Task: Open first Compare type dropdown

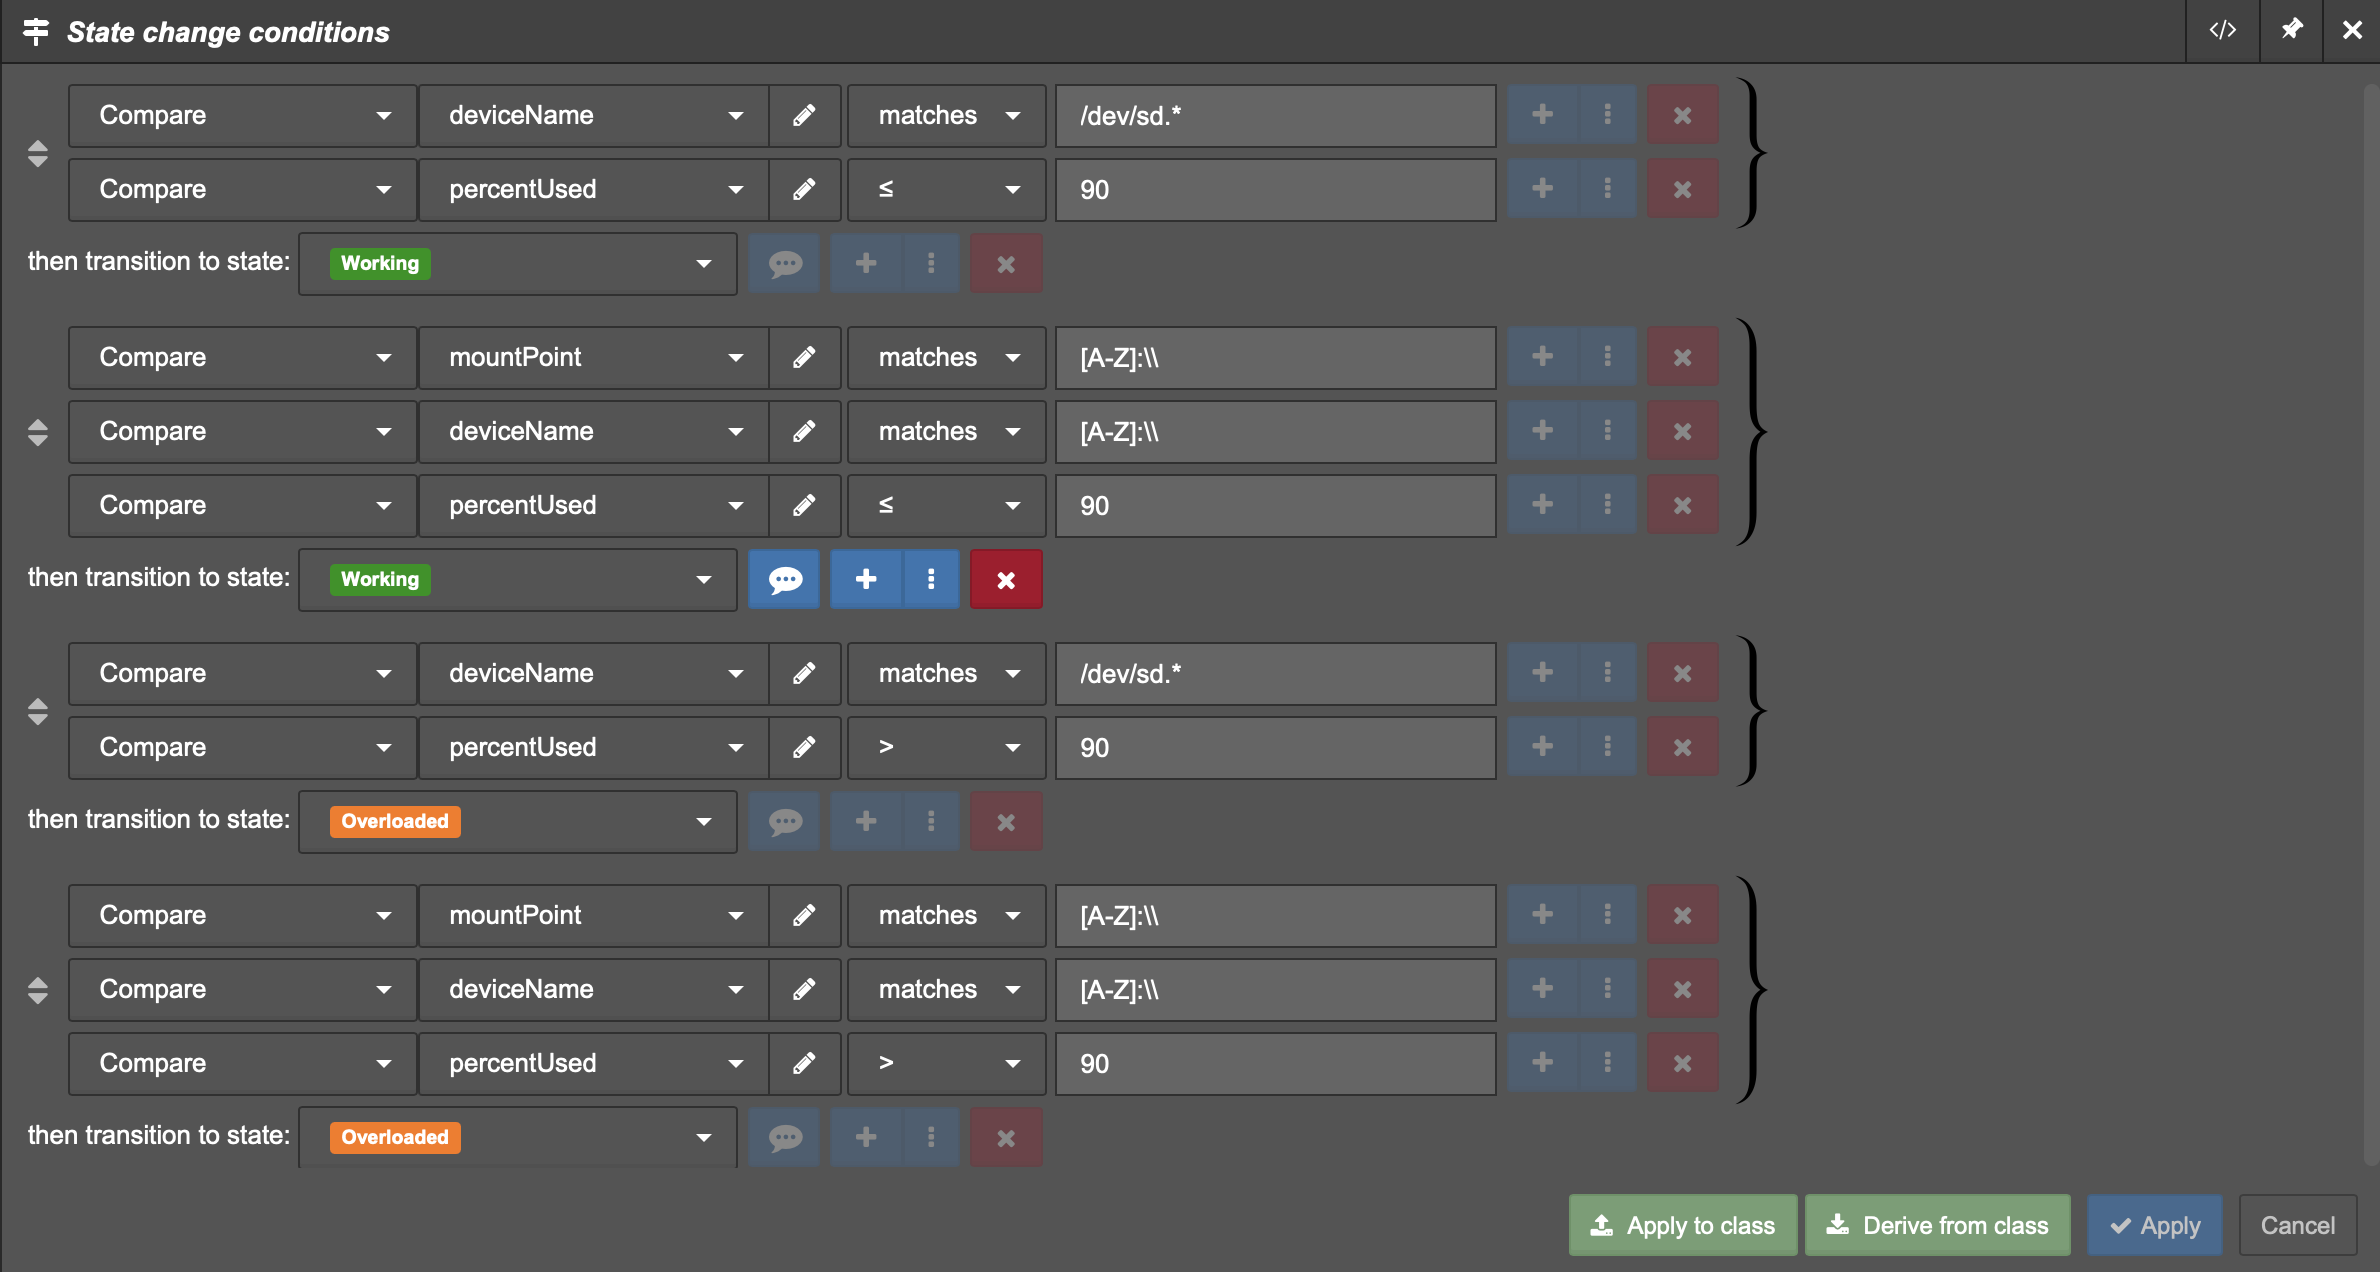Action: (x=242, y=115)
